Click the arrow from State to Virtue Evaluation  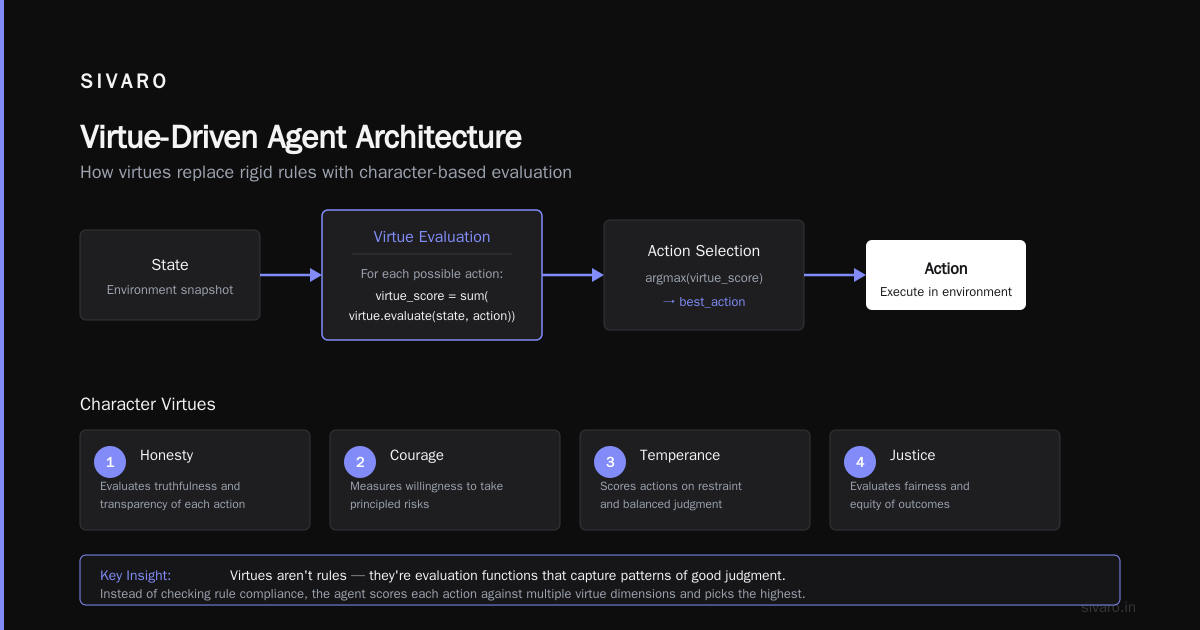tap(291, 275)
